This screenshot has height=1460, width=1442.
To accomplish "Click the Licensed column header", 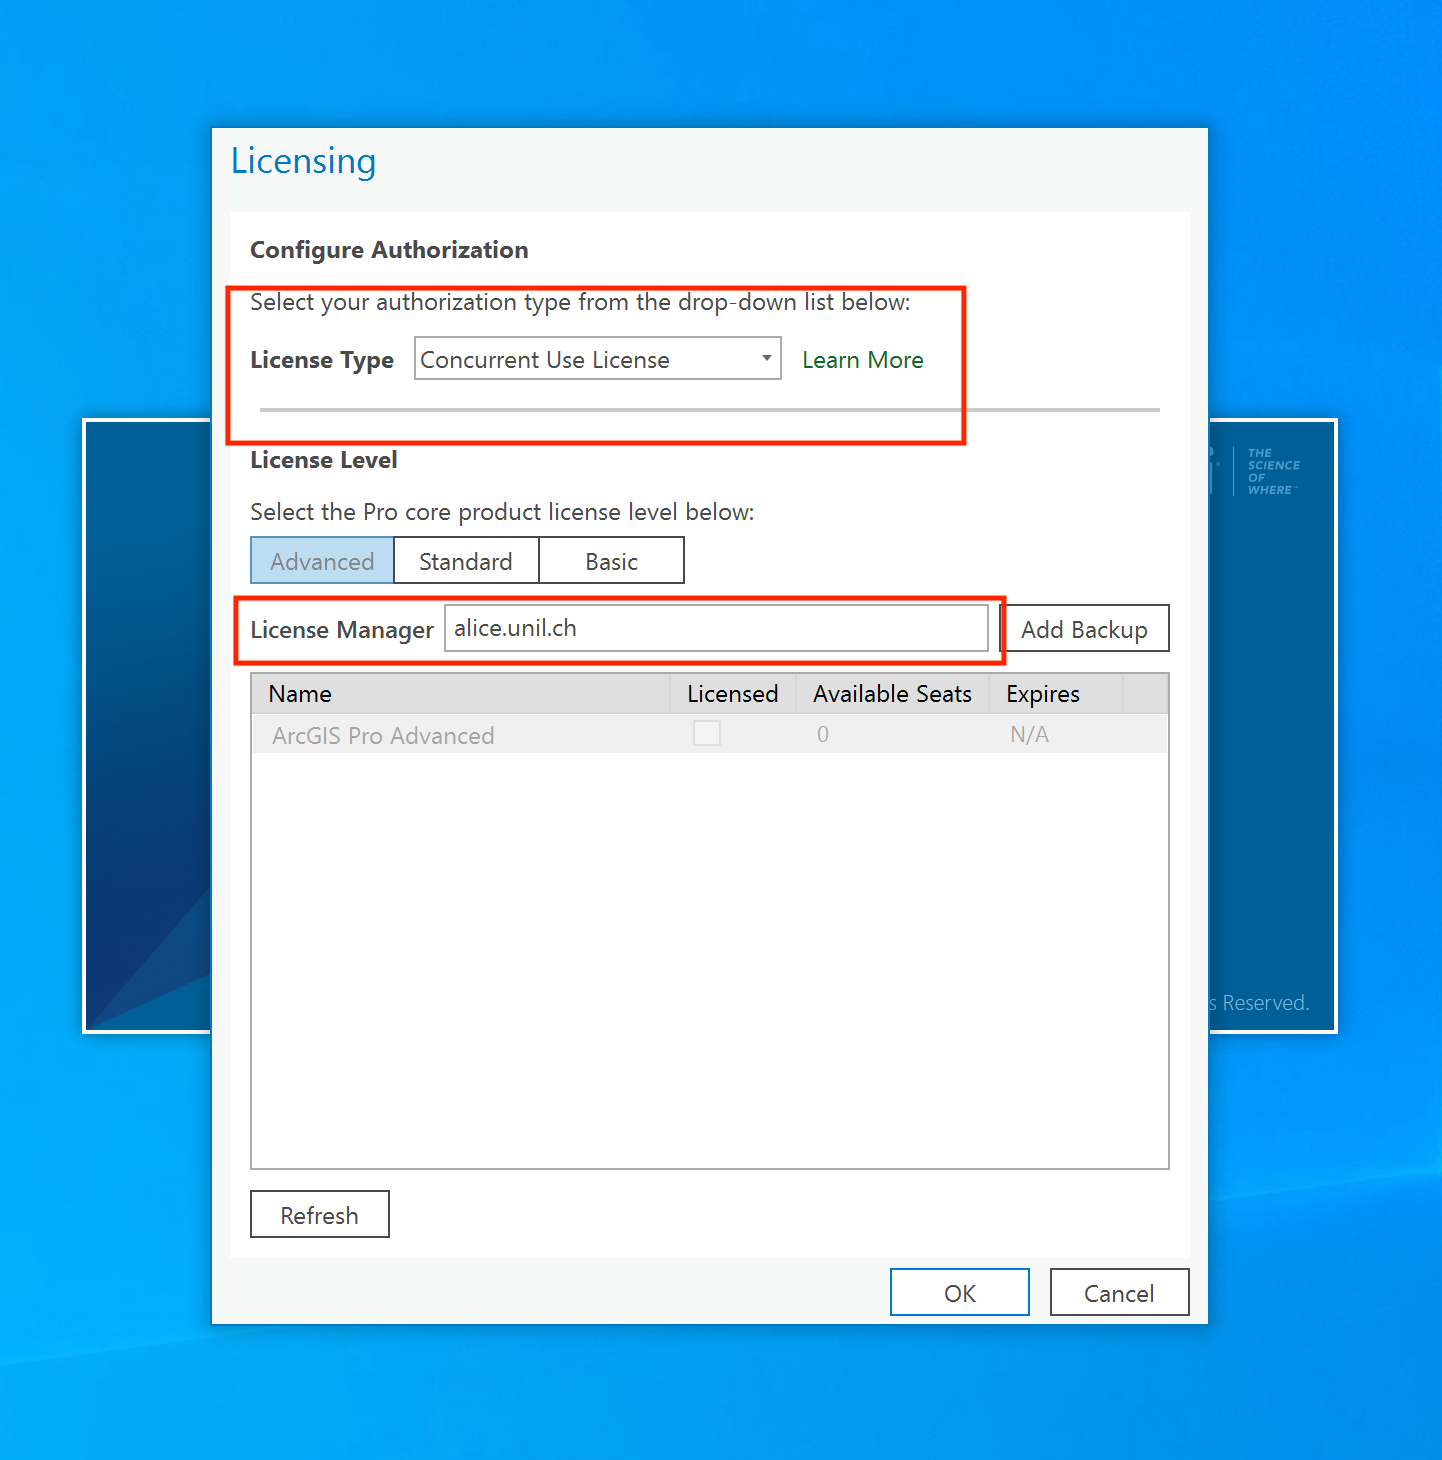I will pyautogui.click(x=732, y=694).
